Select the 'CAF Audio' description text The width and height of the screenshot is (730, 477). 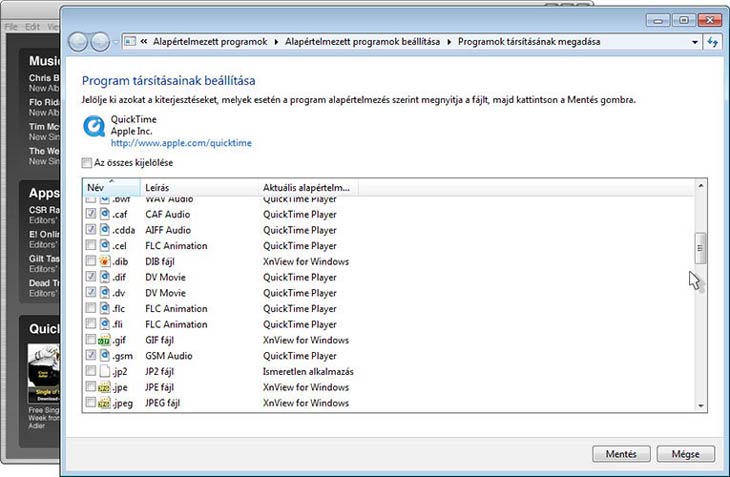tap(168, 215)
